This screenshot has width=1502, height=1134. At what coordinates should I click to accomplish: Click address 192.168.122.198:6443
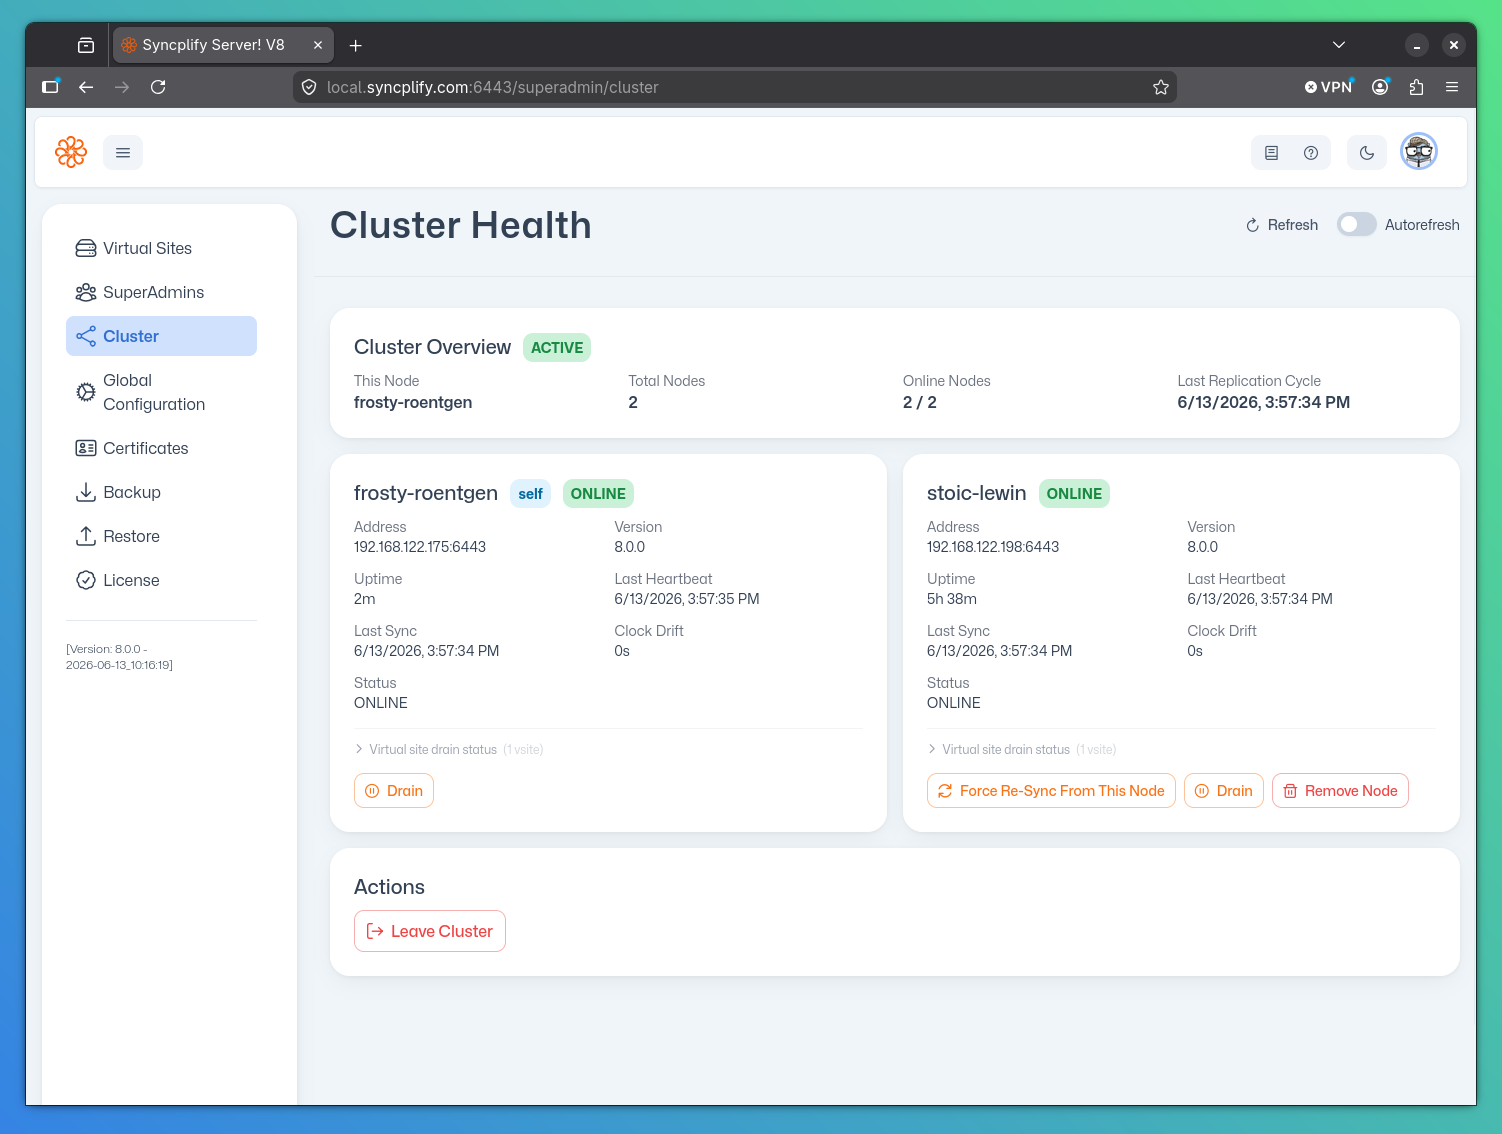click(993, 547)
